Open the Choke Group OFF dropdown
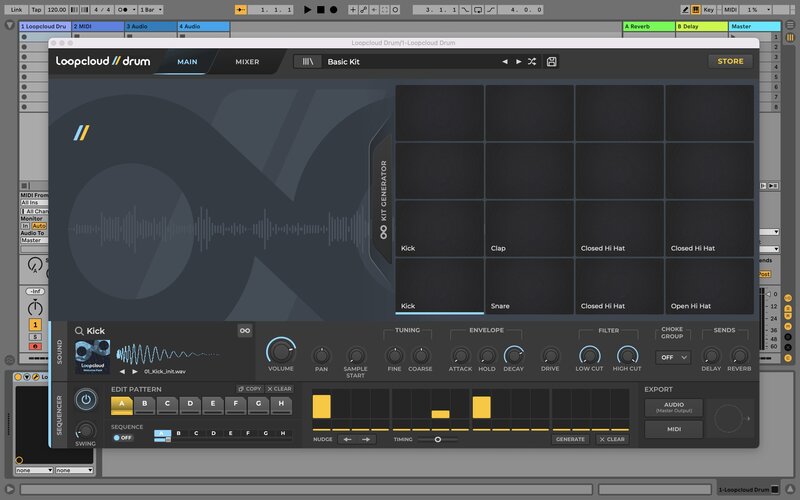Image resolution: width=800 pixels, height=500 pixels. point(673,358)
